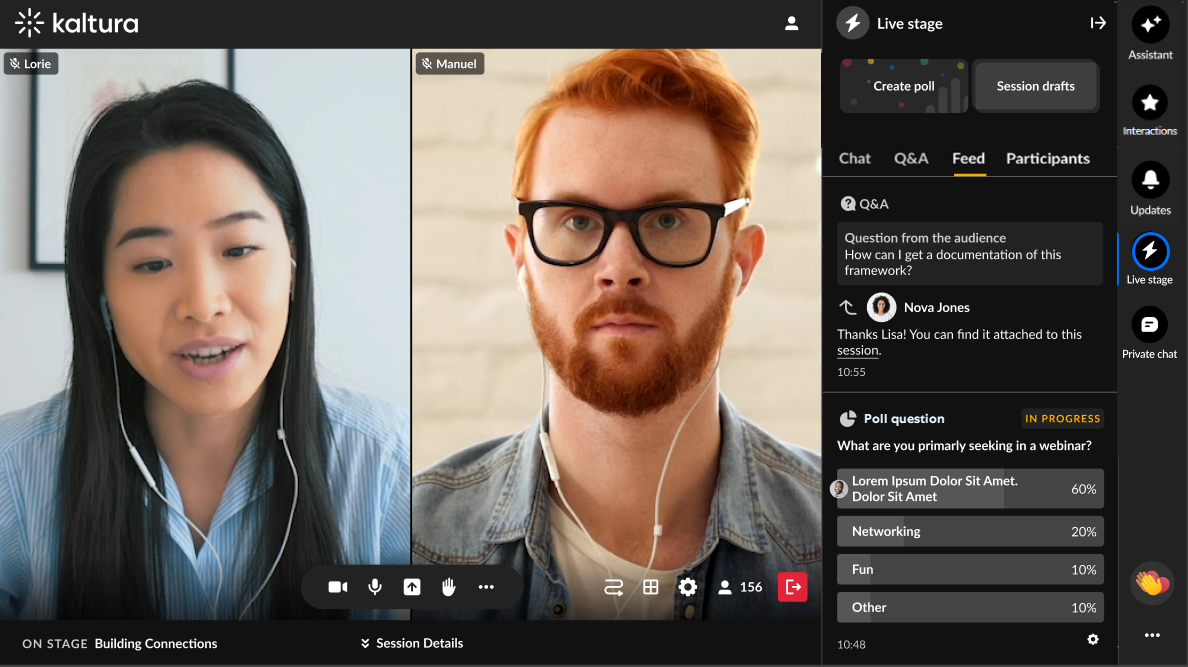1188x667 pixels.
Task: Click the Live stage lightning header icon
Action: (852, 23)
